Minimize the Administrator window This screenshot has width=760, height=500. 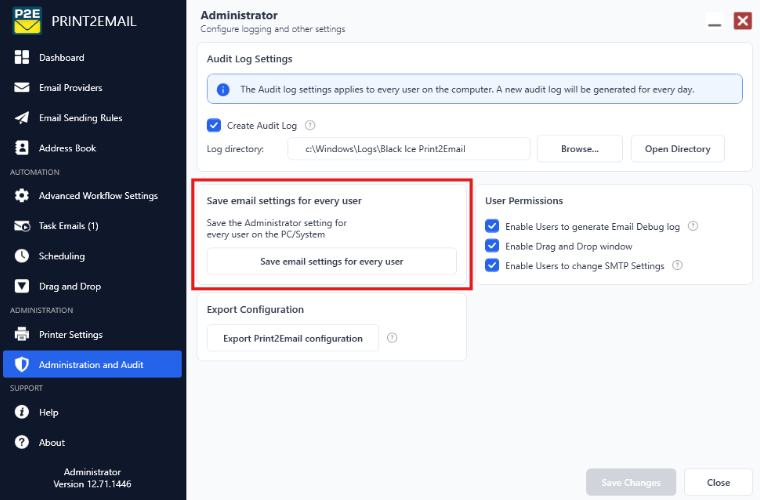(x=714, y=22)
